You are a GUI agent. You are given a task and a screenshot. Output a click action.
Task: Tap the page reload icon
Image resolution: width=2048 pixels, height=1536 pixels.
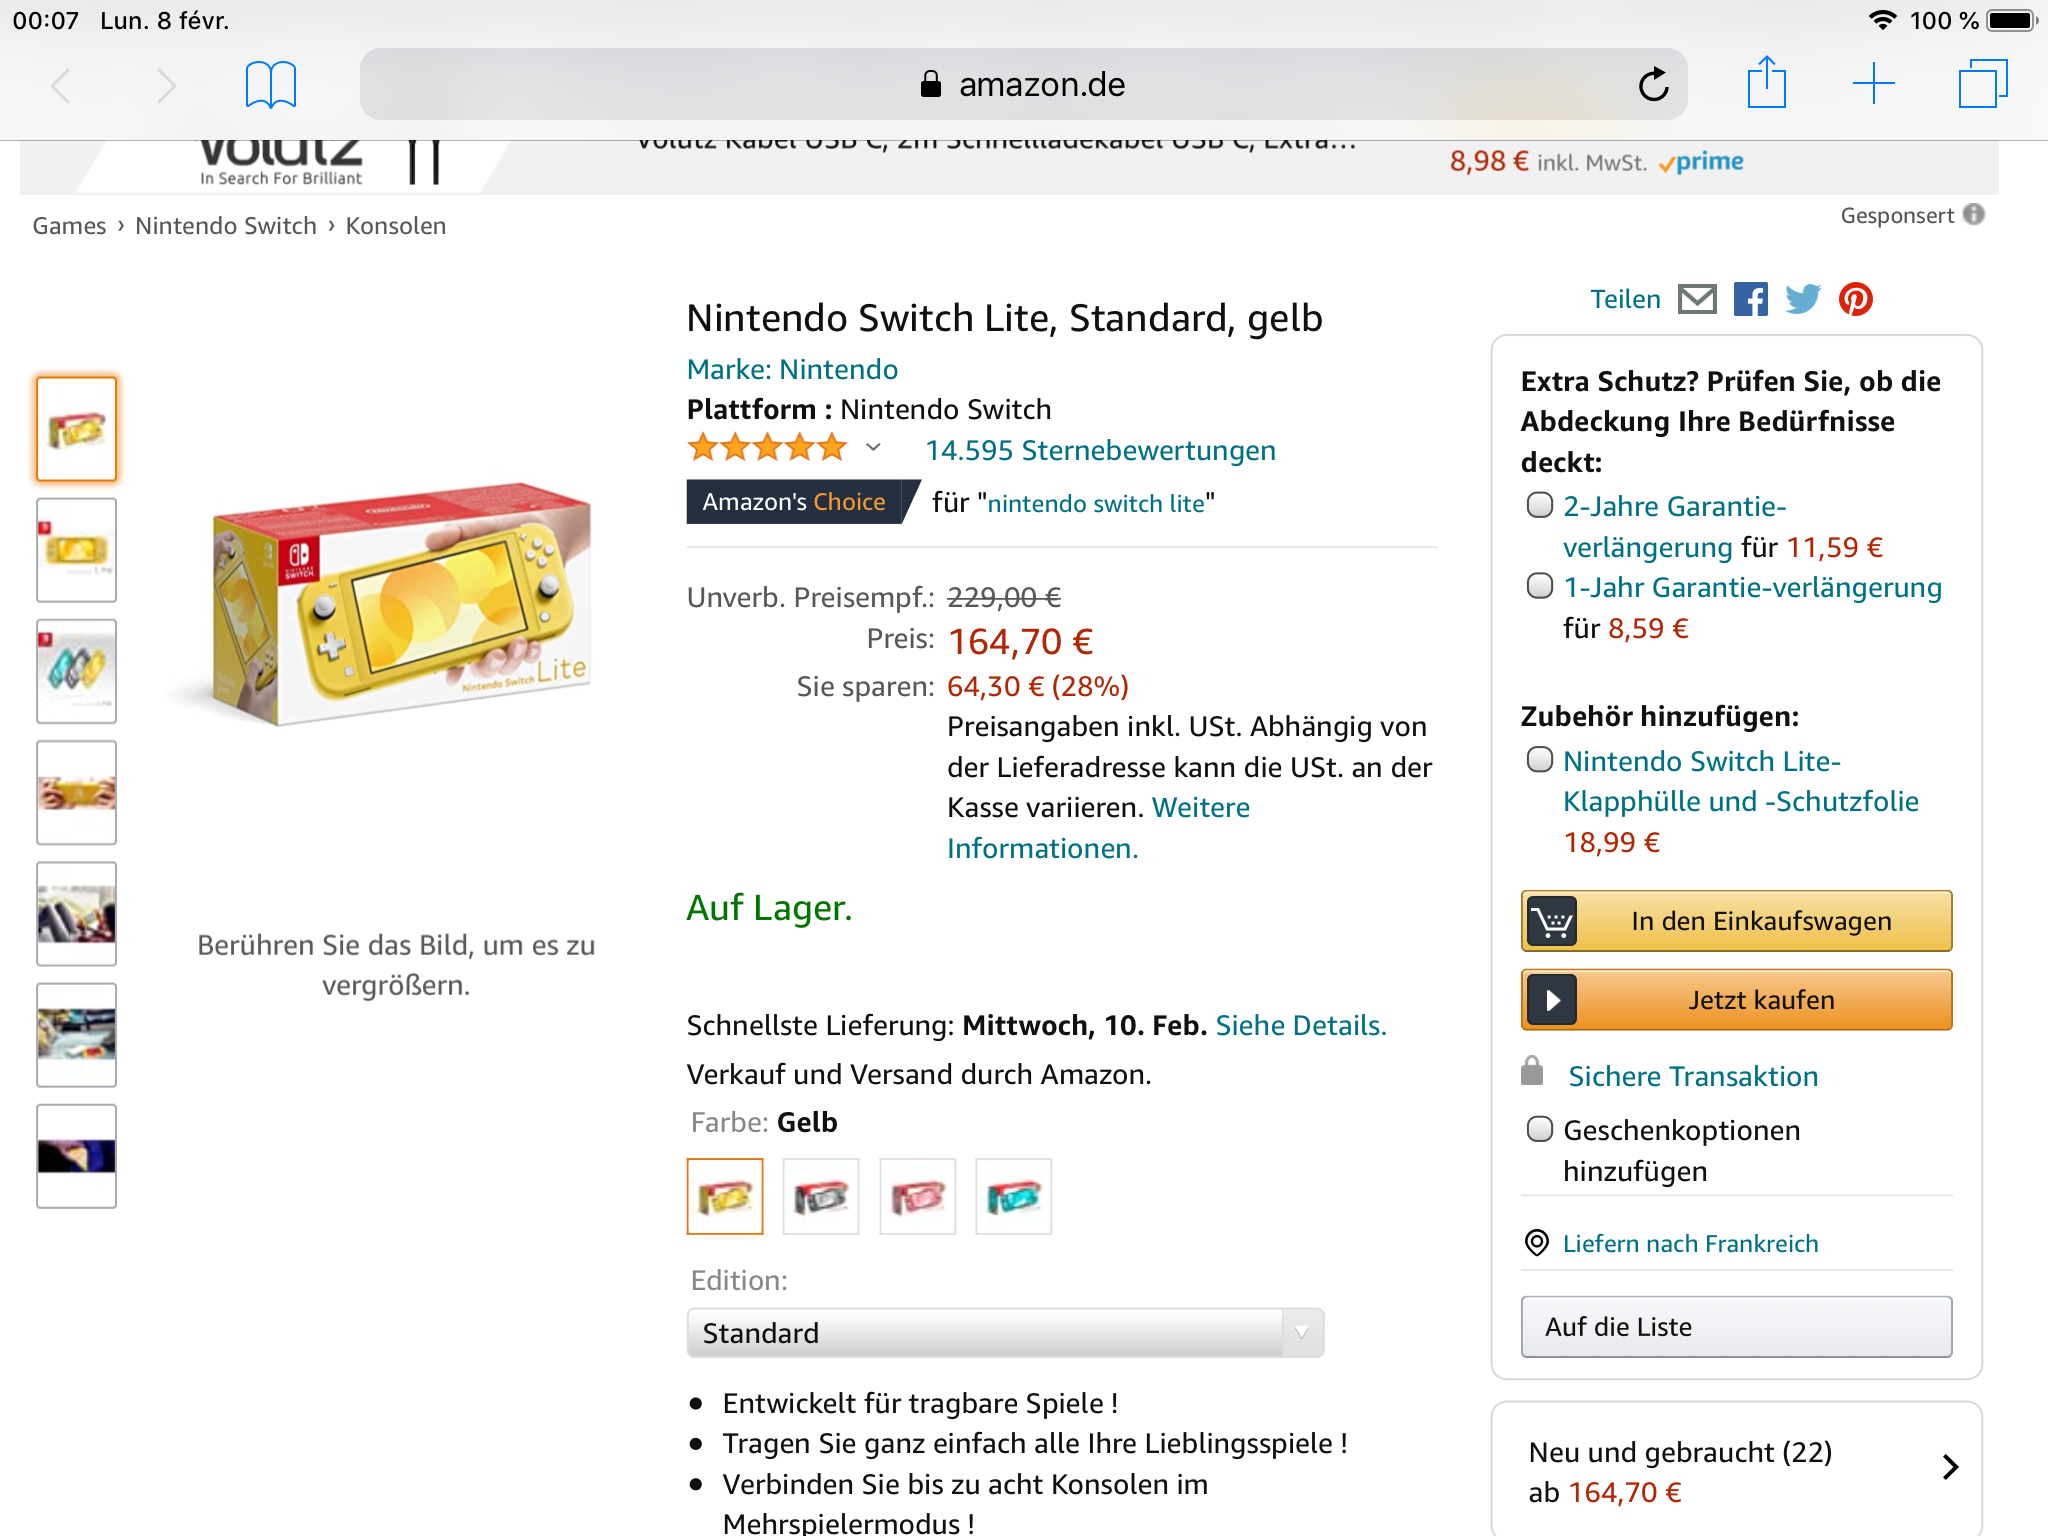click(1653, 85)
